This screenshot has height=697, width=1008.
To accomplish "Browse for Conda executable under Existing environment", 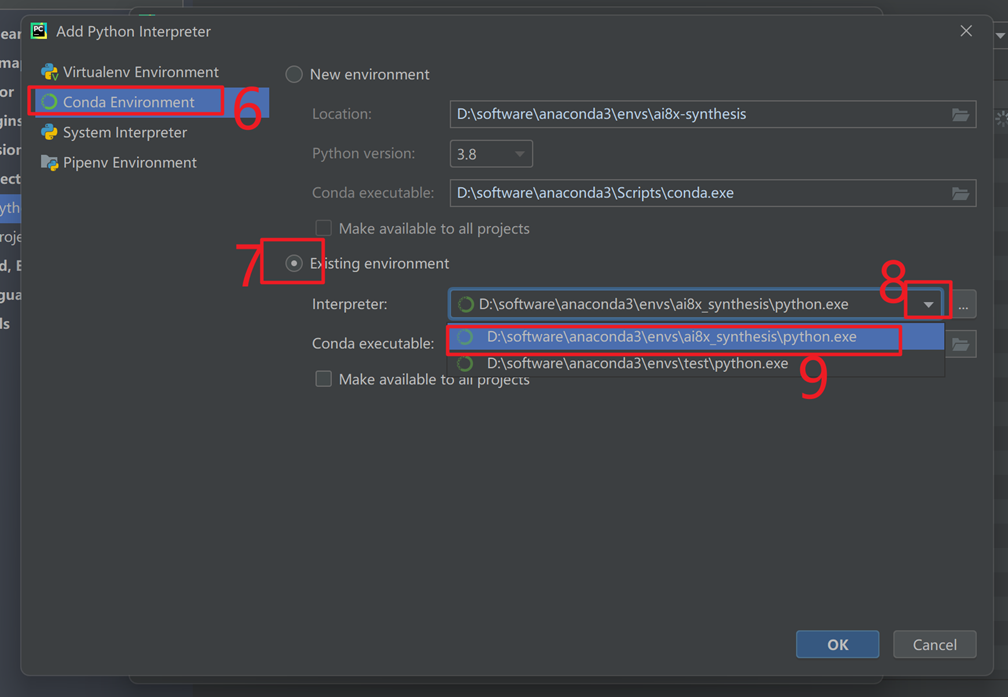I will tap(960, 345).
